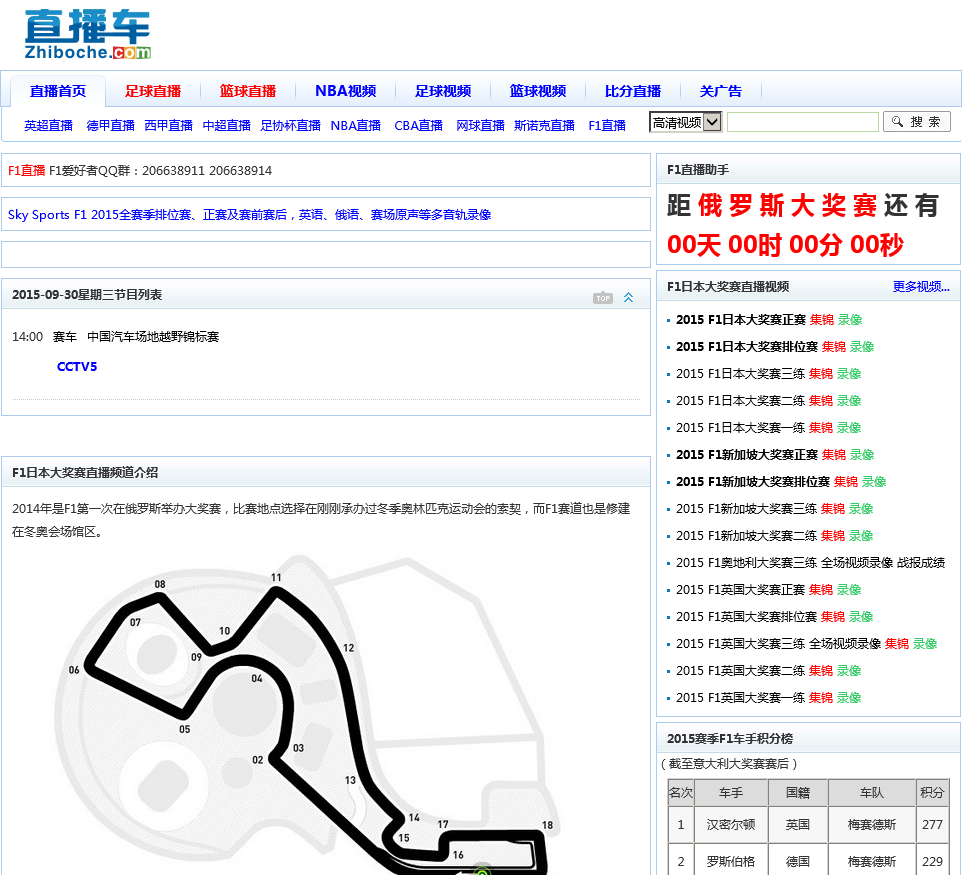Open the Sky Sports F1 2015全赛季 recordings link

click(250, 215)
